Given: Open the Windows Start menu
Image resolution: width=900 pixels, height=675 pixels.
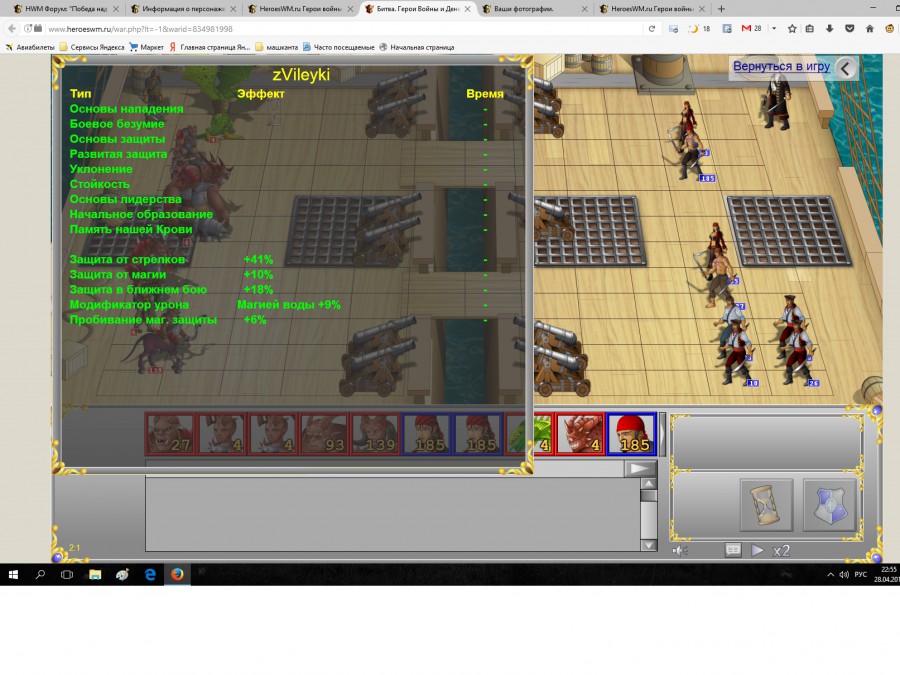Looking at the screenshot, I should click(13, 575).
